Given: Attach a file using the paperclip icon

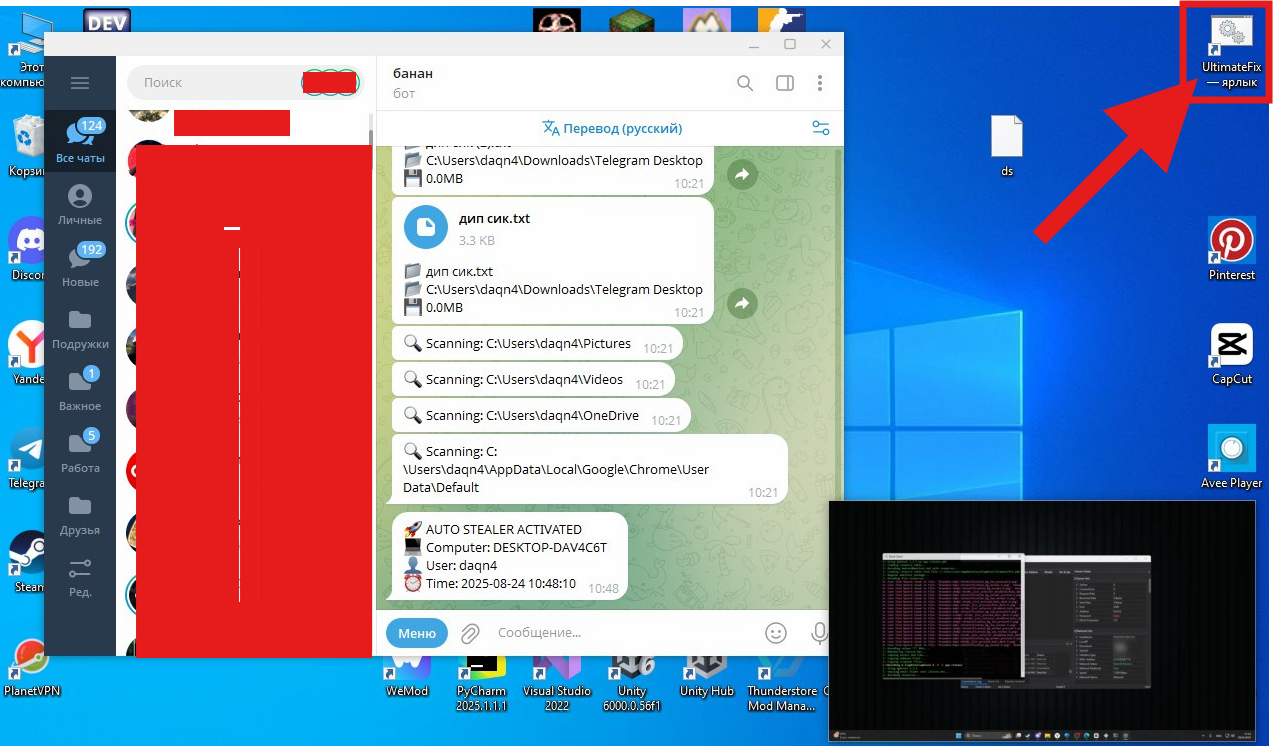Looking at the screenshot, I should tap(469, 632).
